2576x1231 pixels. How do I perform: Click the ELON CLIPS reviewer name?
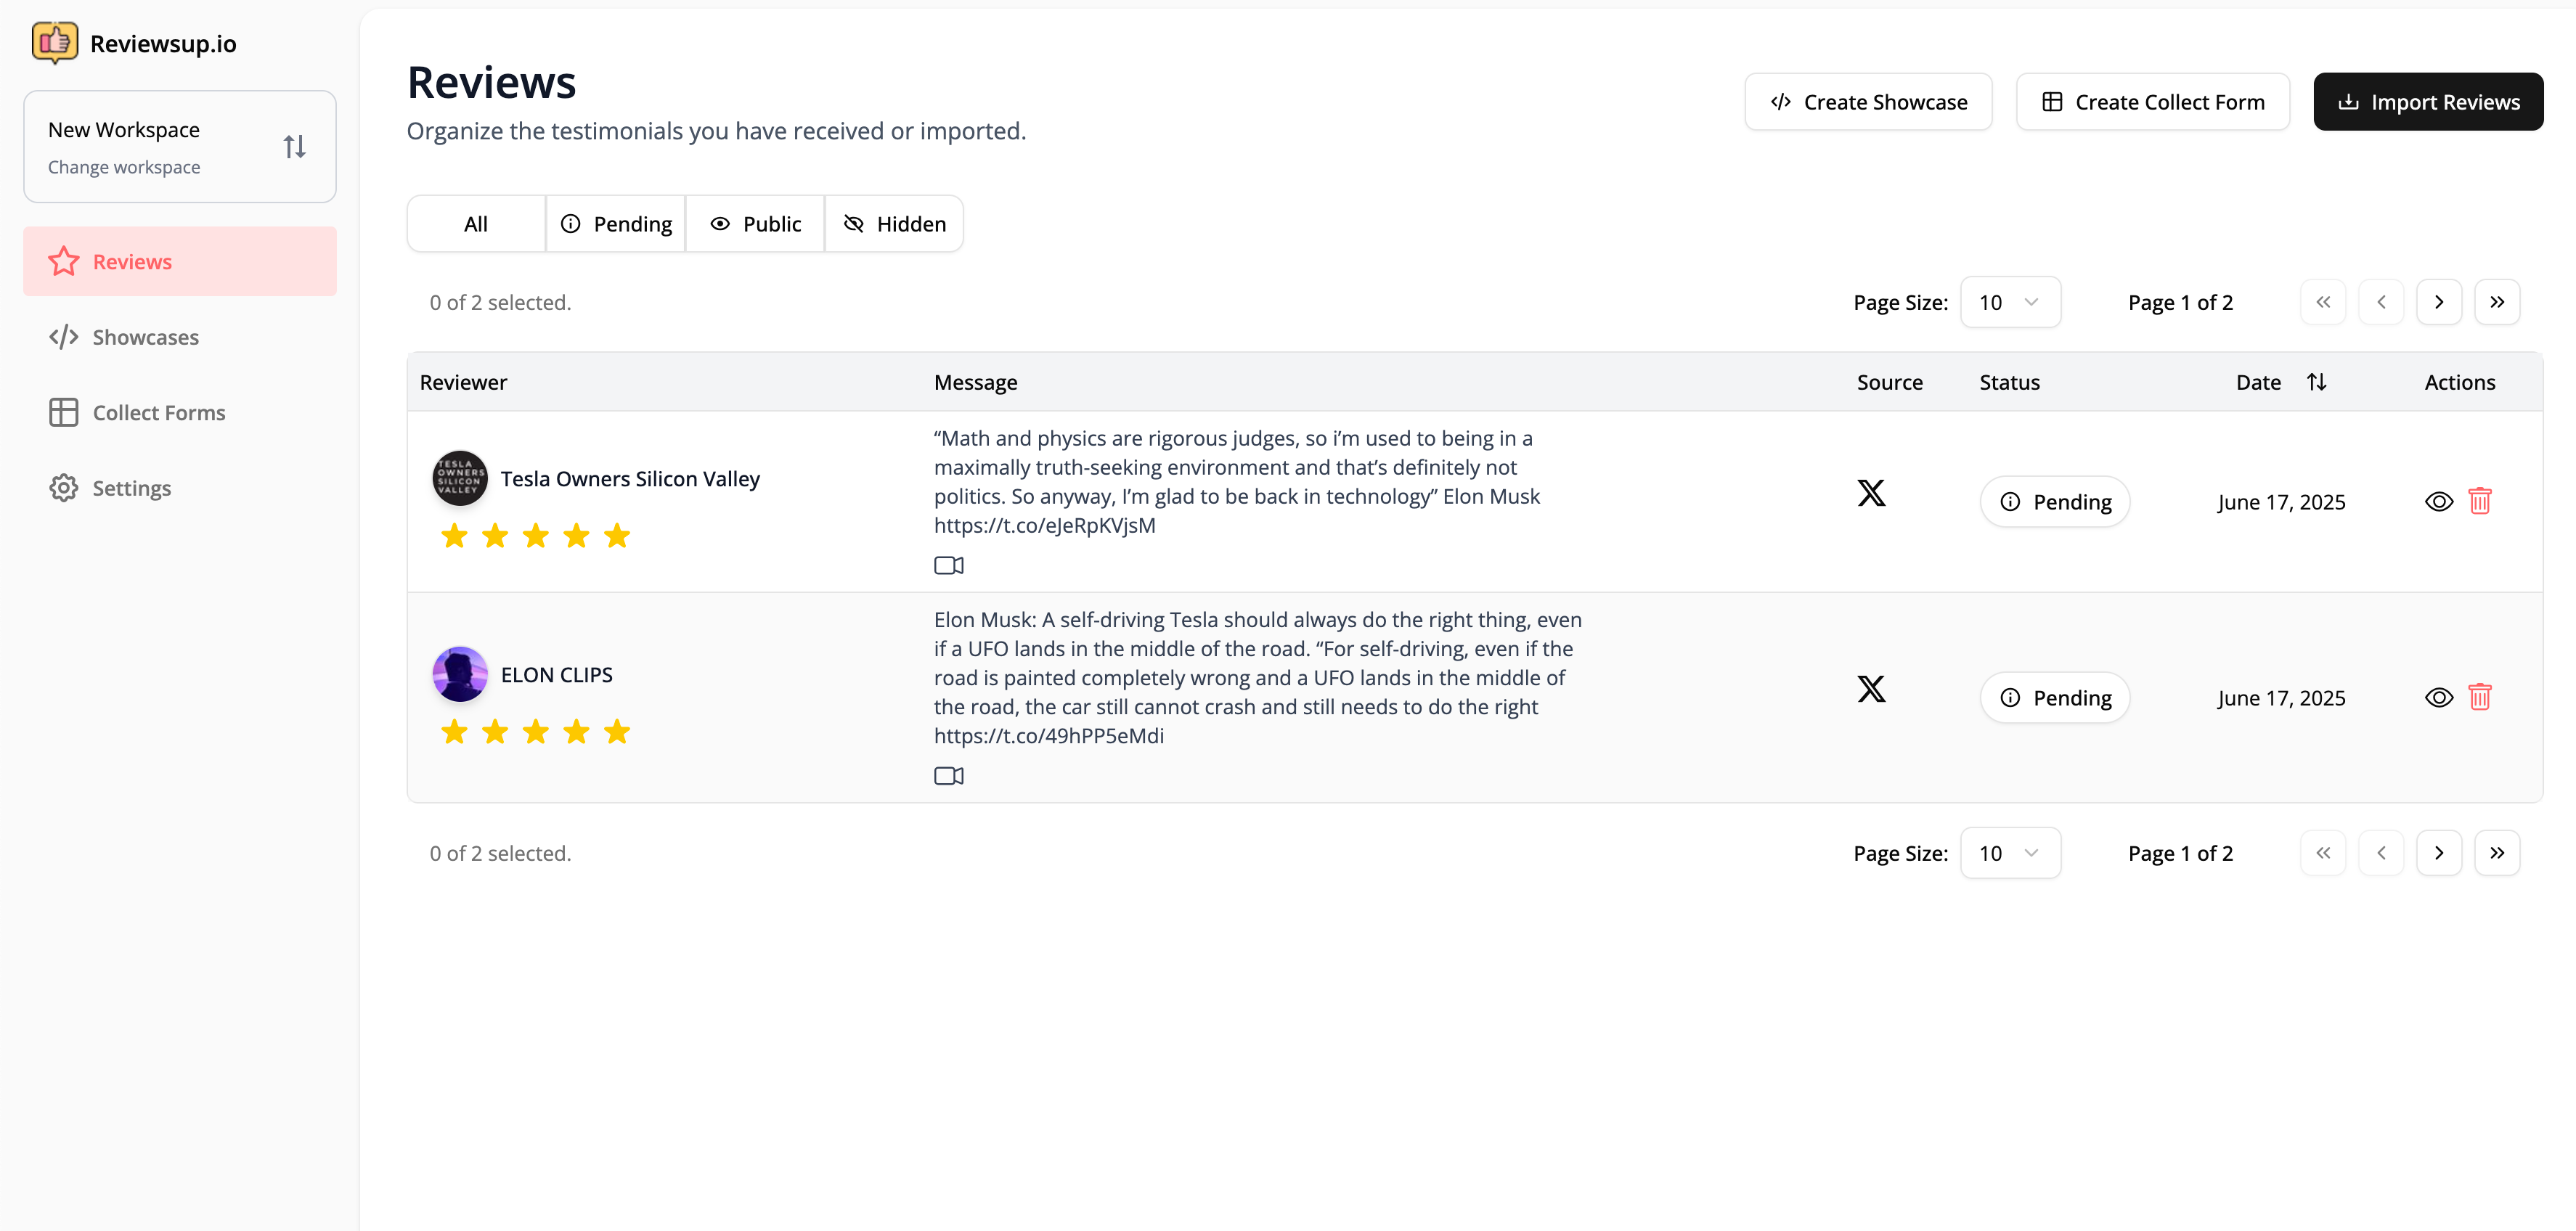tap(557, 675)
